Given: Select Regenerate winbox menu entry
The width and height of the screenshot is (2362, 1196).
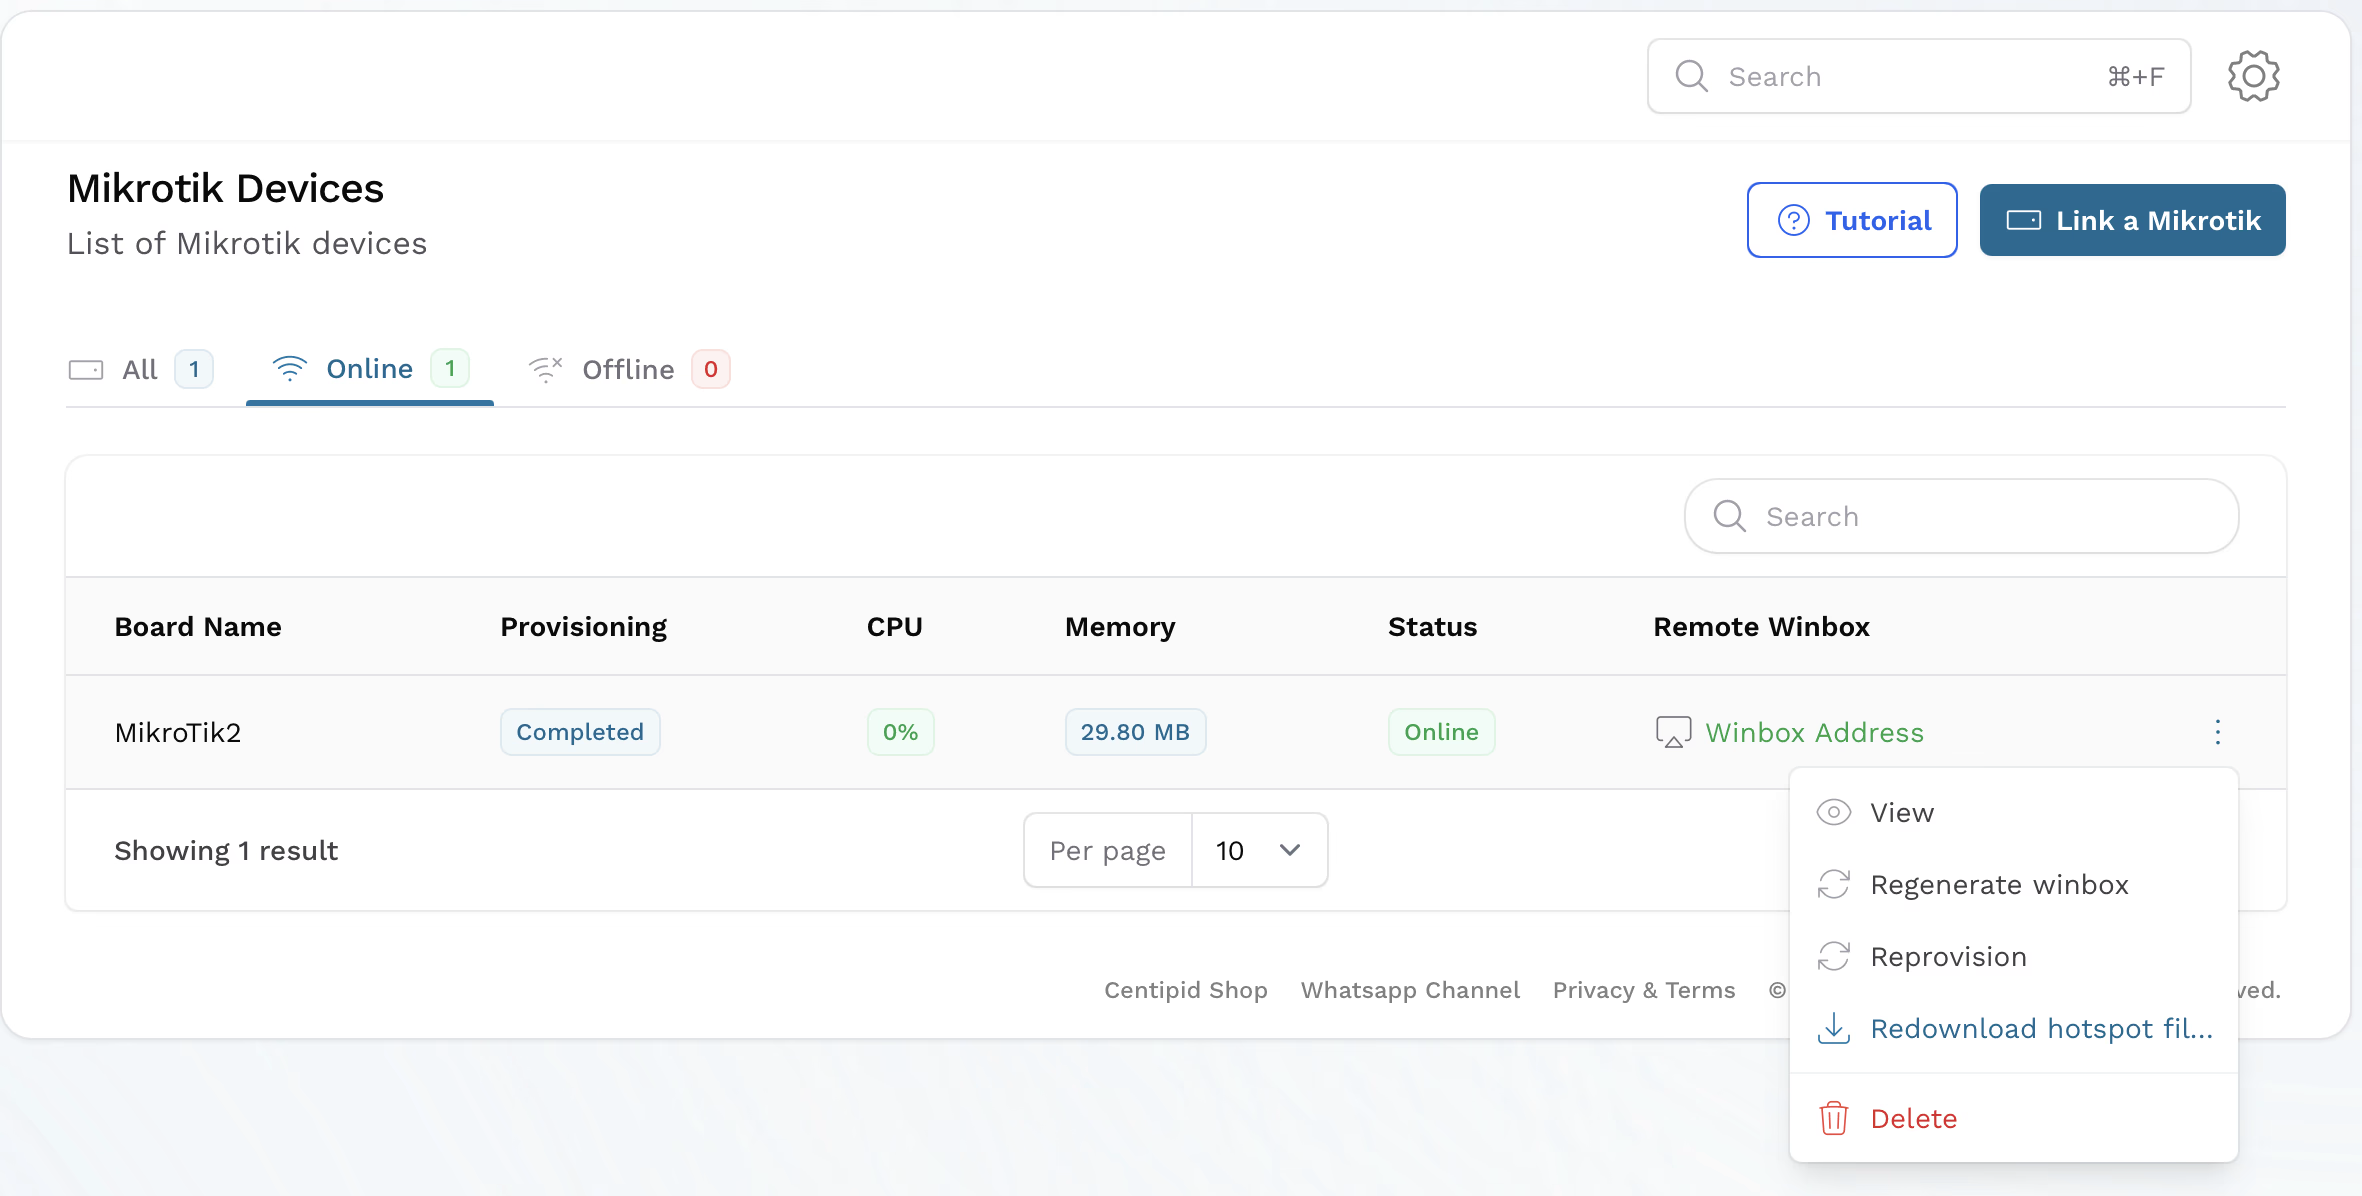Looking at the screenshot, I should (1999, 885).
